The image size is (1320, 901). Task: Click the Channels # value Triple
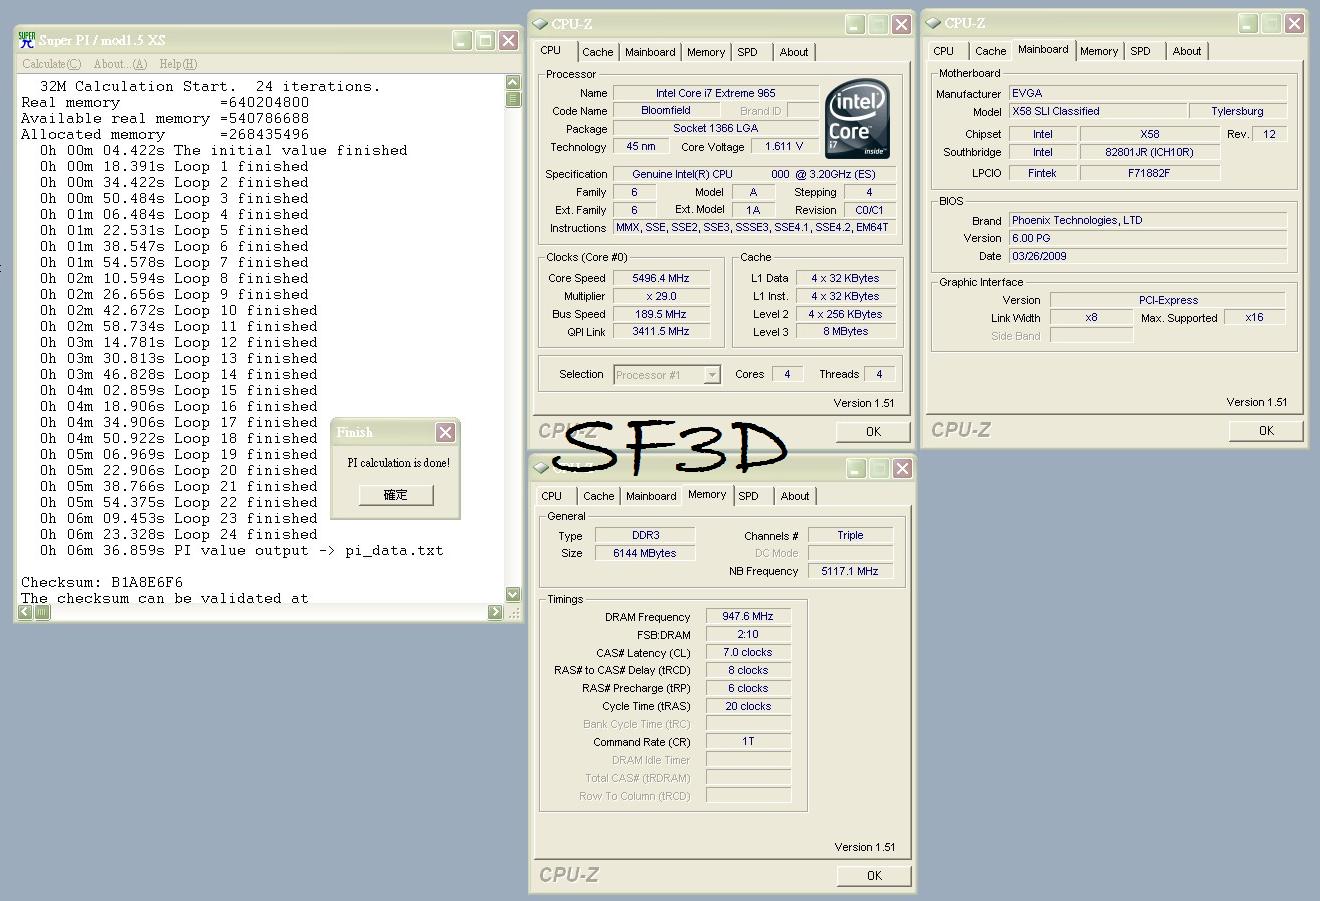pos(850,535)
